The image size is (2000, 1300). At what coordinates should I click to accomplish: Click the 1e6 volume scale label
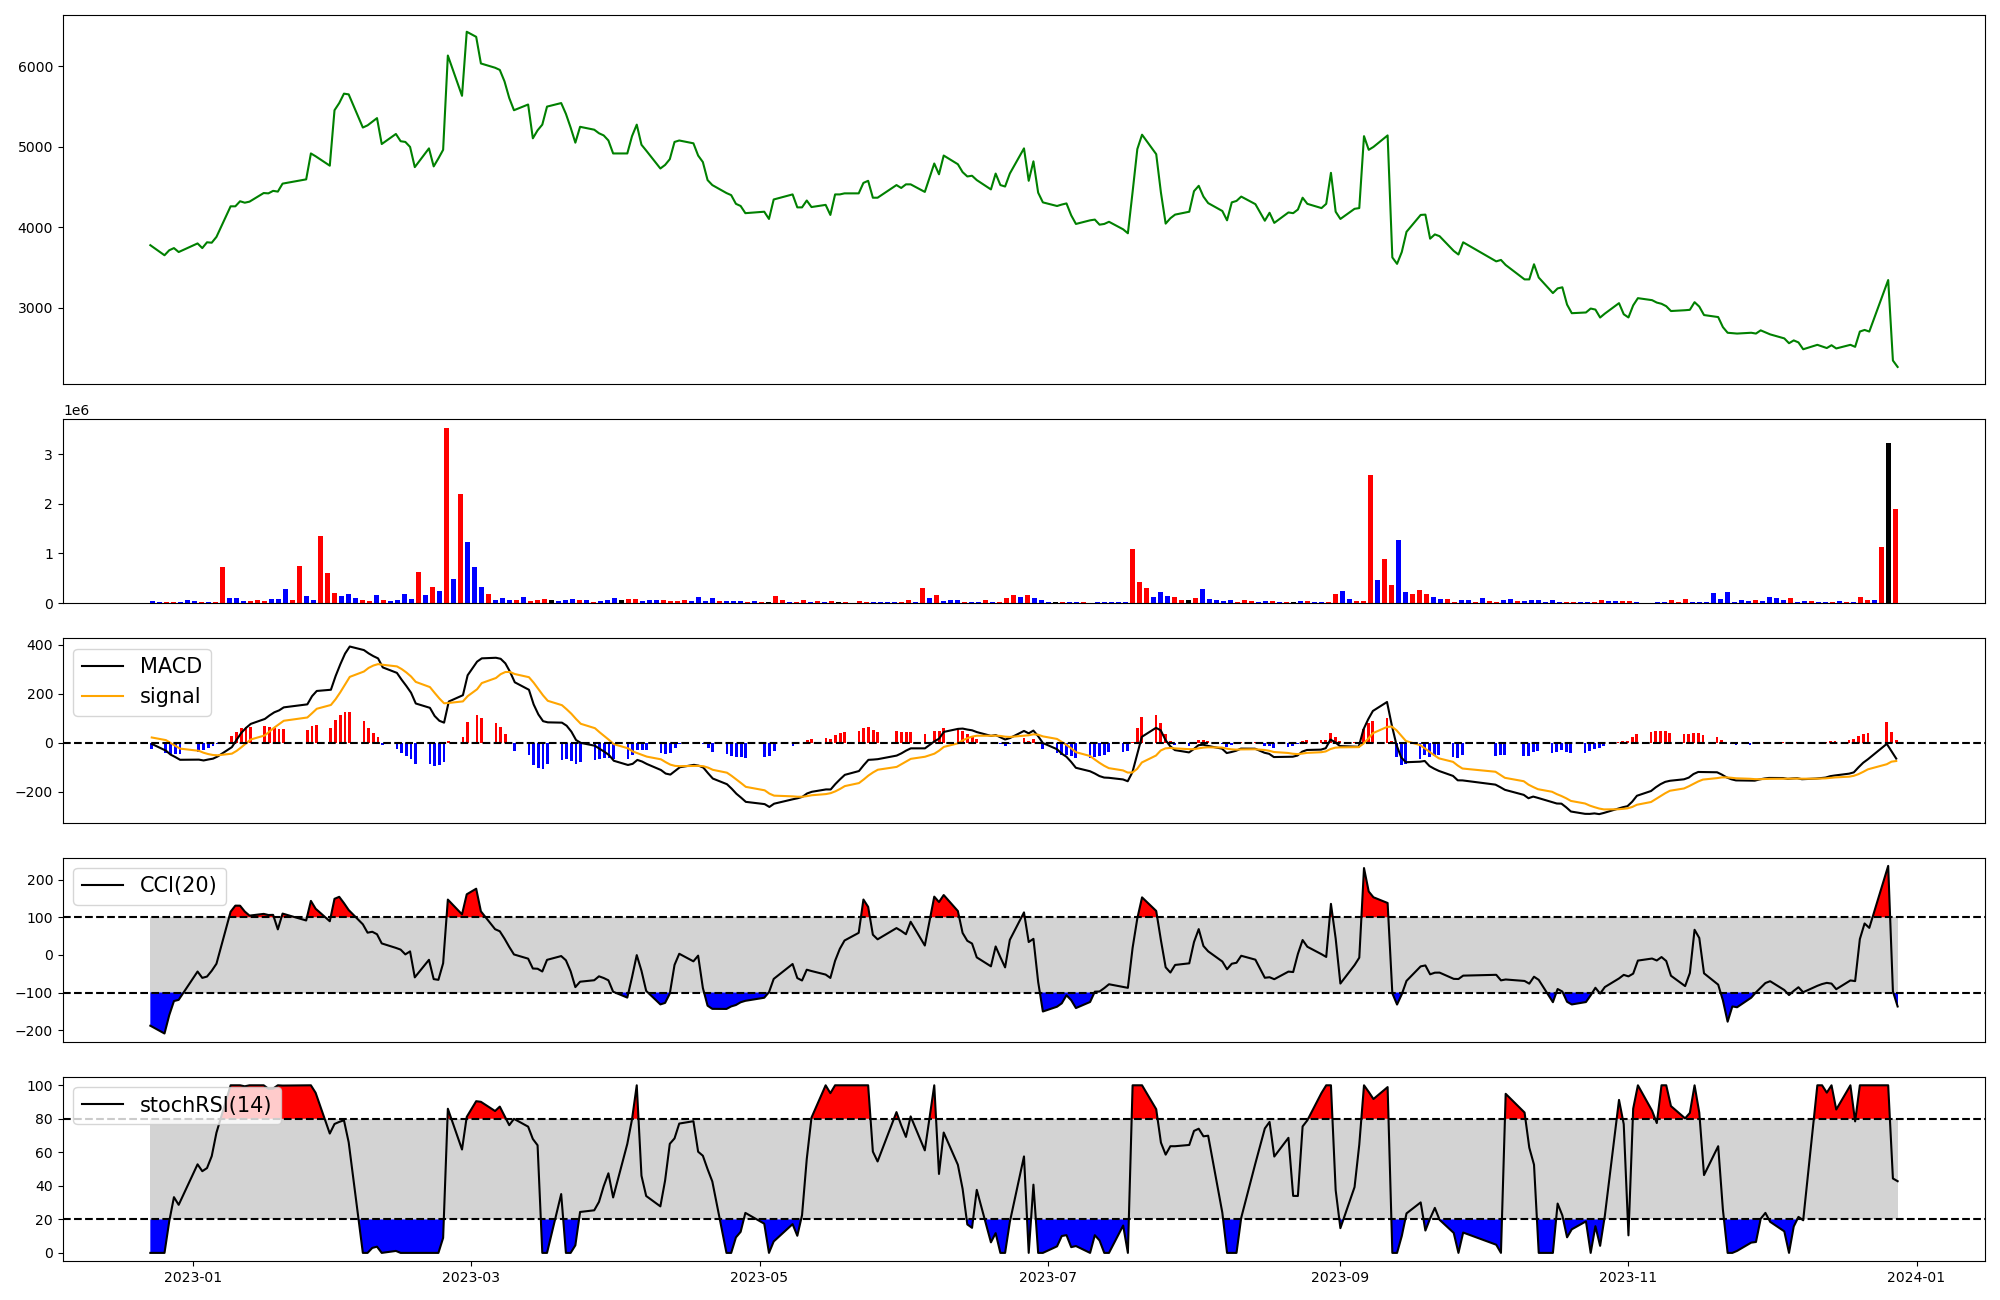[x=77, y=411]
